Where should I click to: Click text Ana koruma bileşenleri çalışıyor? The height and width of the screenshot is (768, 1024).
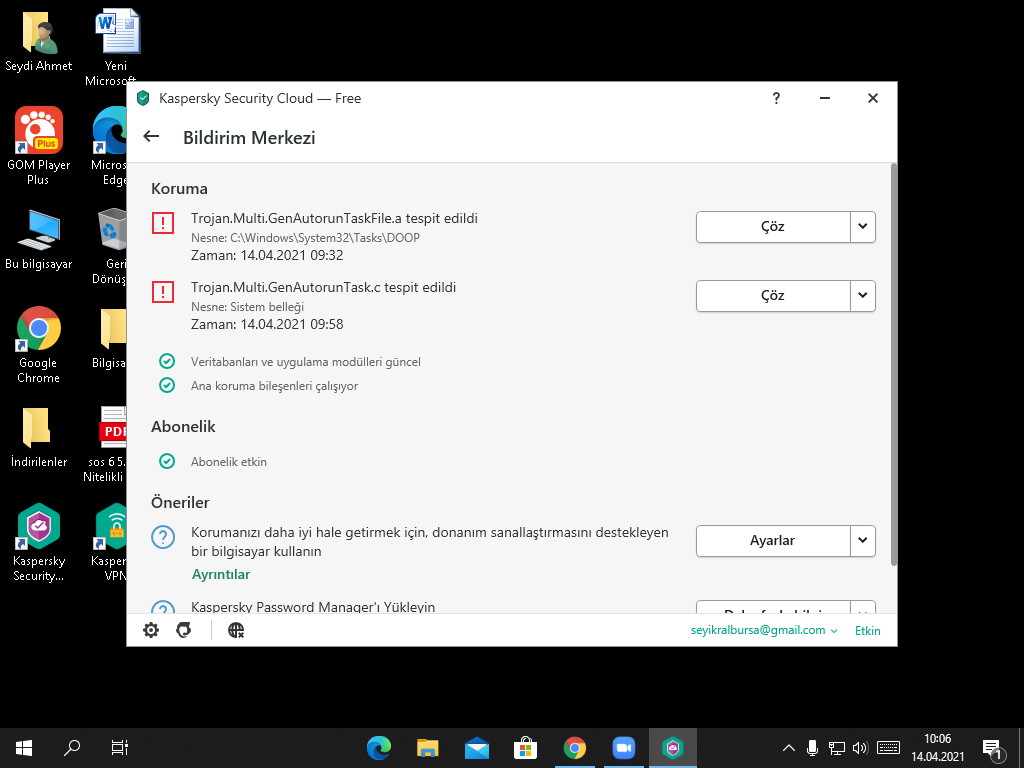coord(274,386)
